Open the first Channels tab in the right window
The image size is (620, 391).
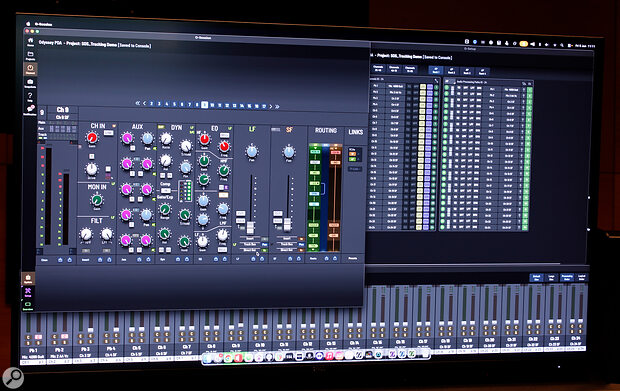pyautogui.click(x=378, y=69)
